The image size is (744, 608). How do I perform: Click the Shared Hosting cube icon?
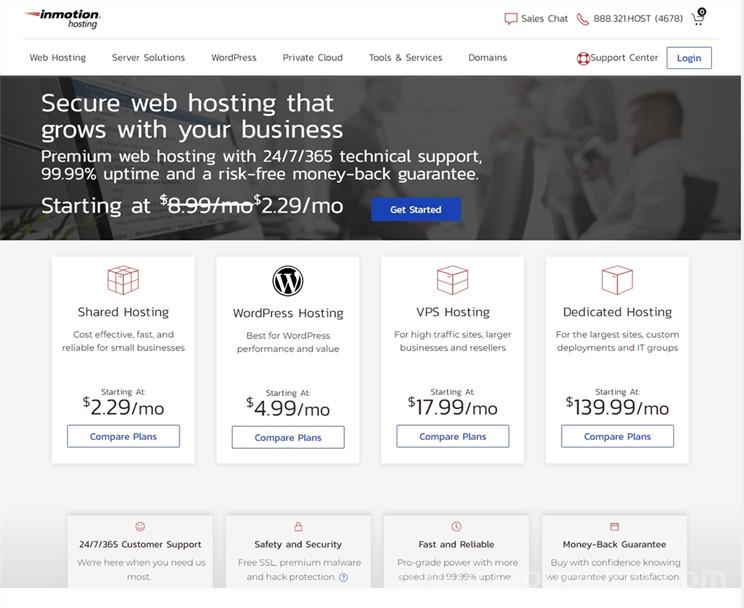click(x=123, y=280)
